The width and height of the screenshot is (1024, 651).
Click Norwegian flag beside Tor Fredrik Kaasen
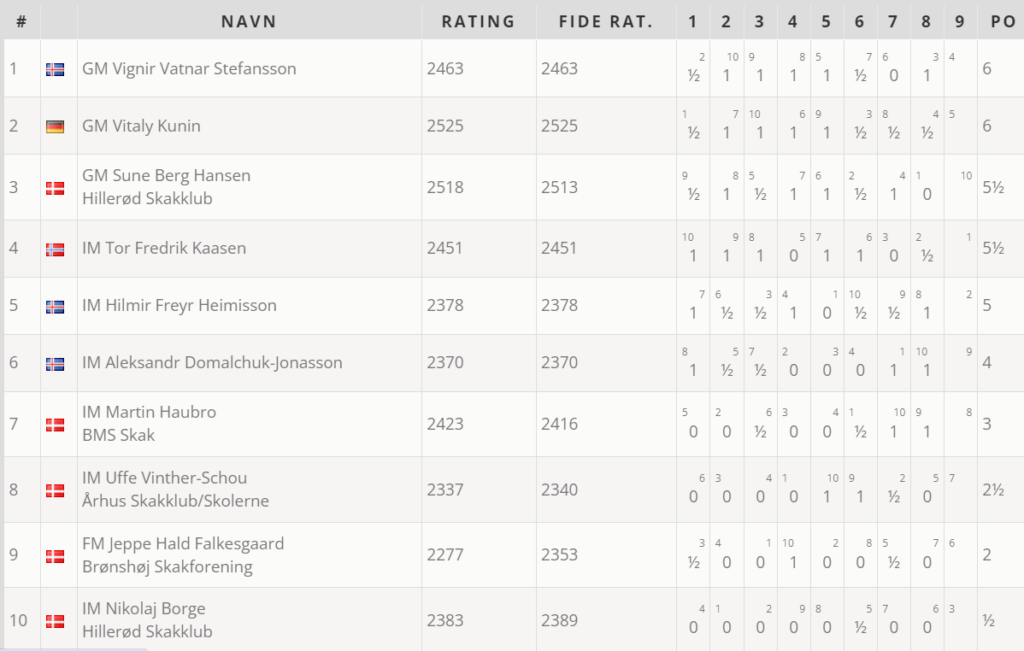coord(55,249)
